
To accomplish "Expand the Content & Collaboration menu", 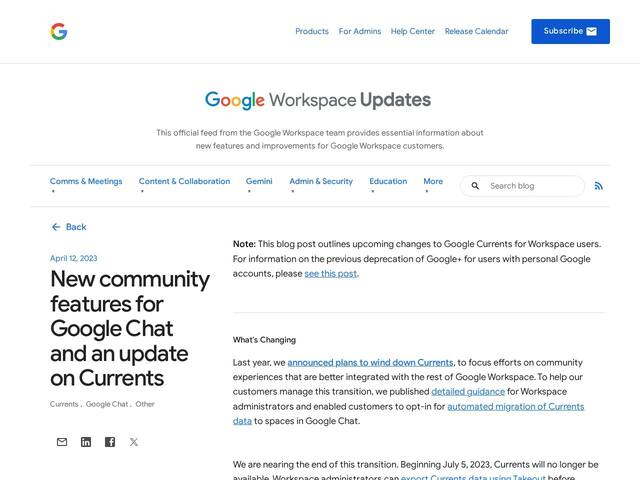I will coord(184,181).
